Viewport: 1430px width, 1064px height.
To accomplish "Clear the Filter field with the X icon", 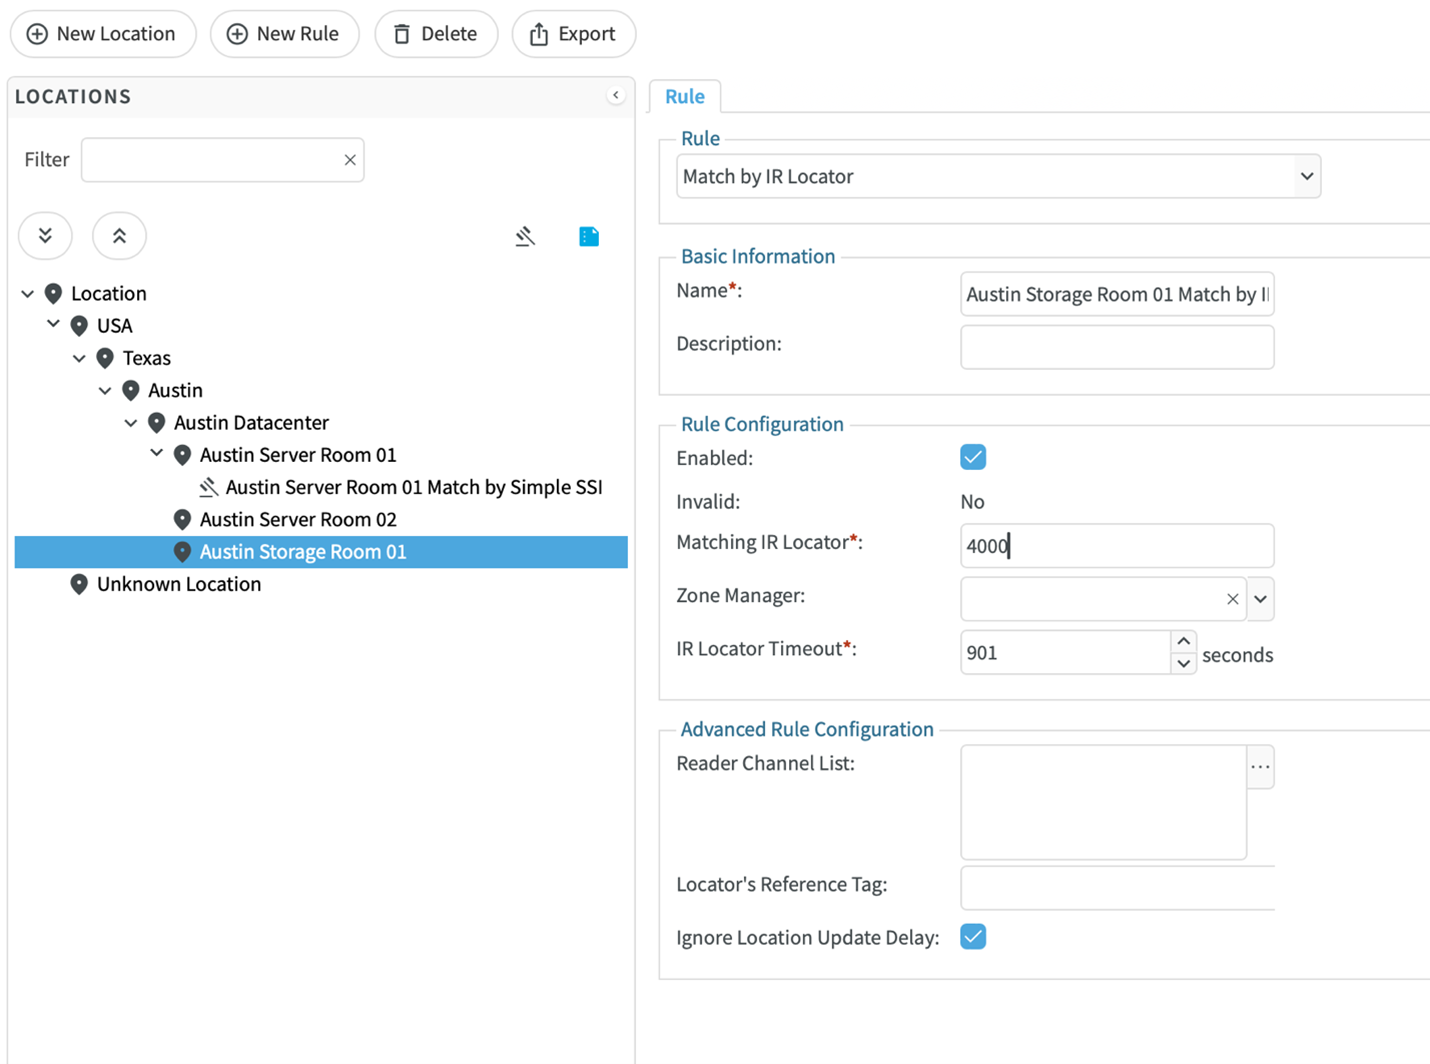I will (x=350, y=160).
